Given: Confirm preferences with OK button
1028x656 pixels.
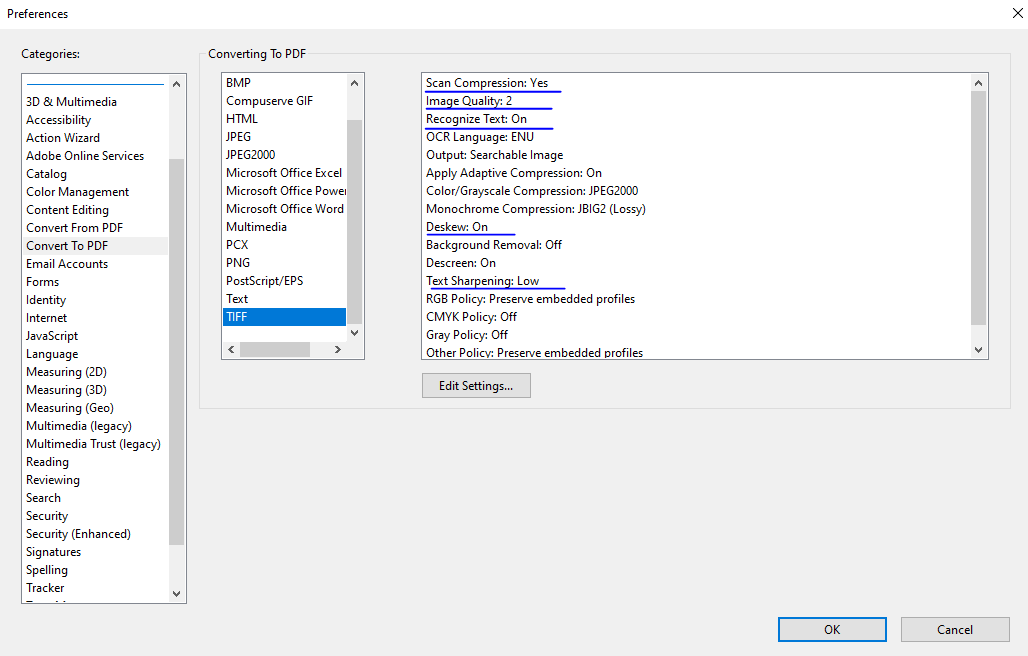Looking at the screenshot, I should pyautogui.click(x=832, y=629).
